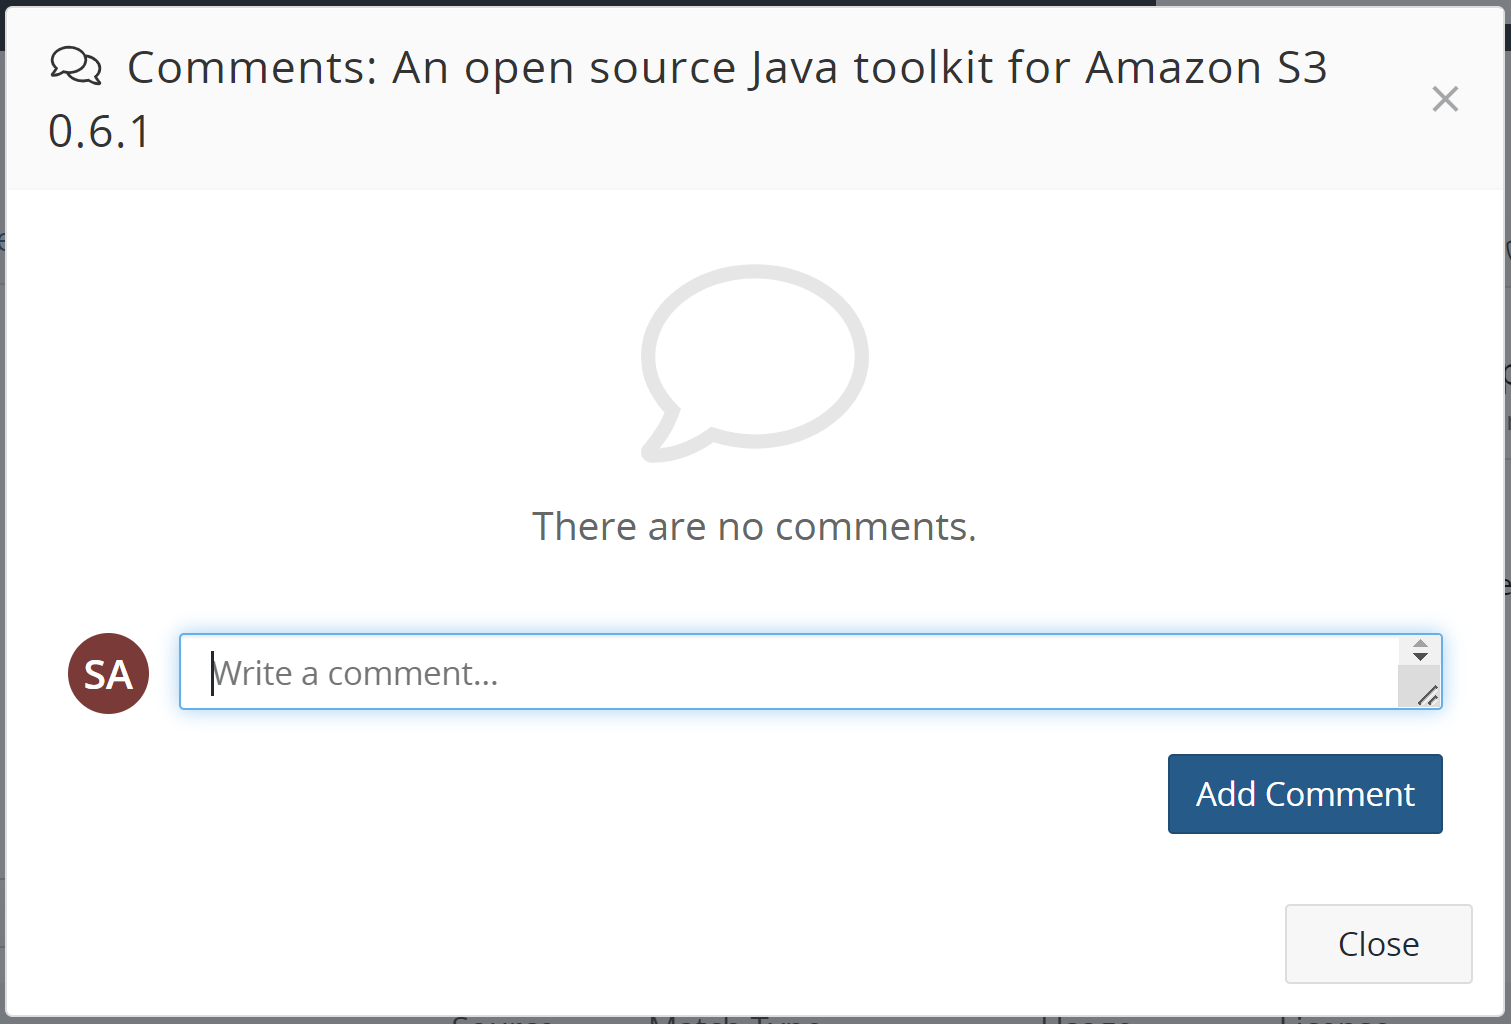1511x1024 pixels.
Task: Click inside the Write a comment field
Action: coord(700,672)
